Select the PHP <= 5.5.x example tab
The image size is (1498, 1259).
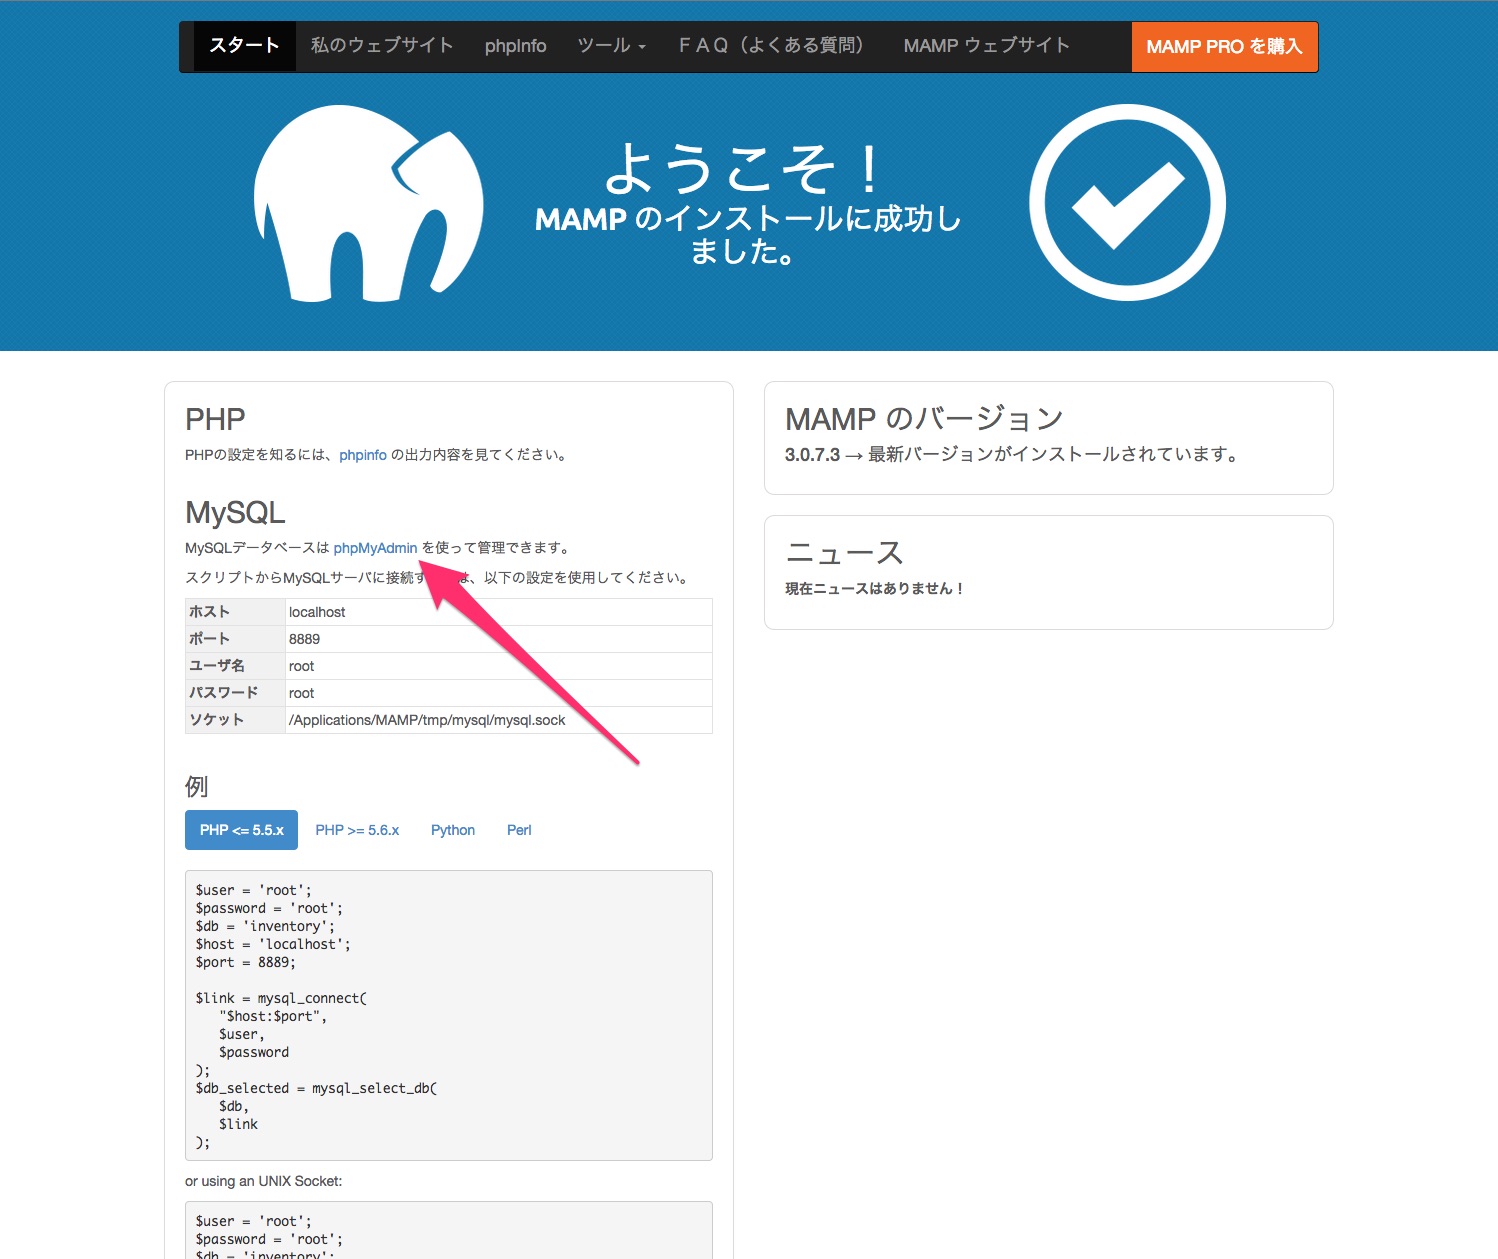(241, 830)
